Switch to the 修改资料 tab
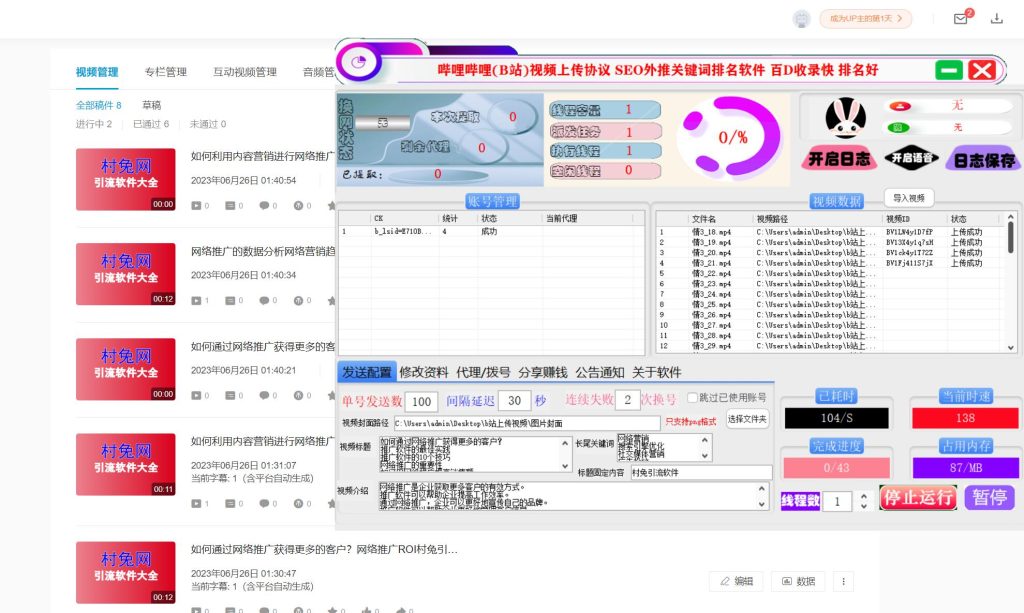The image size is (1024, 613). coord(424,372)
